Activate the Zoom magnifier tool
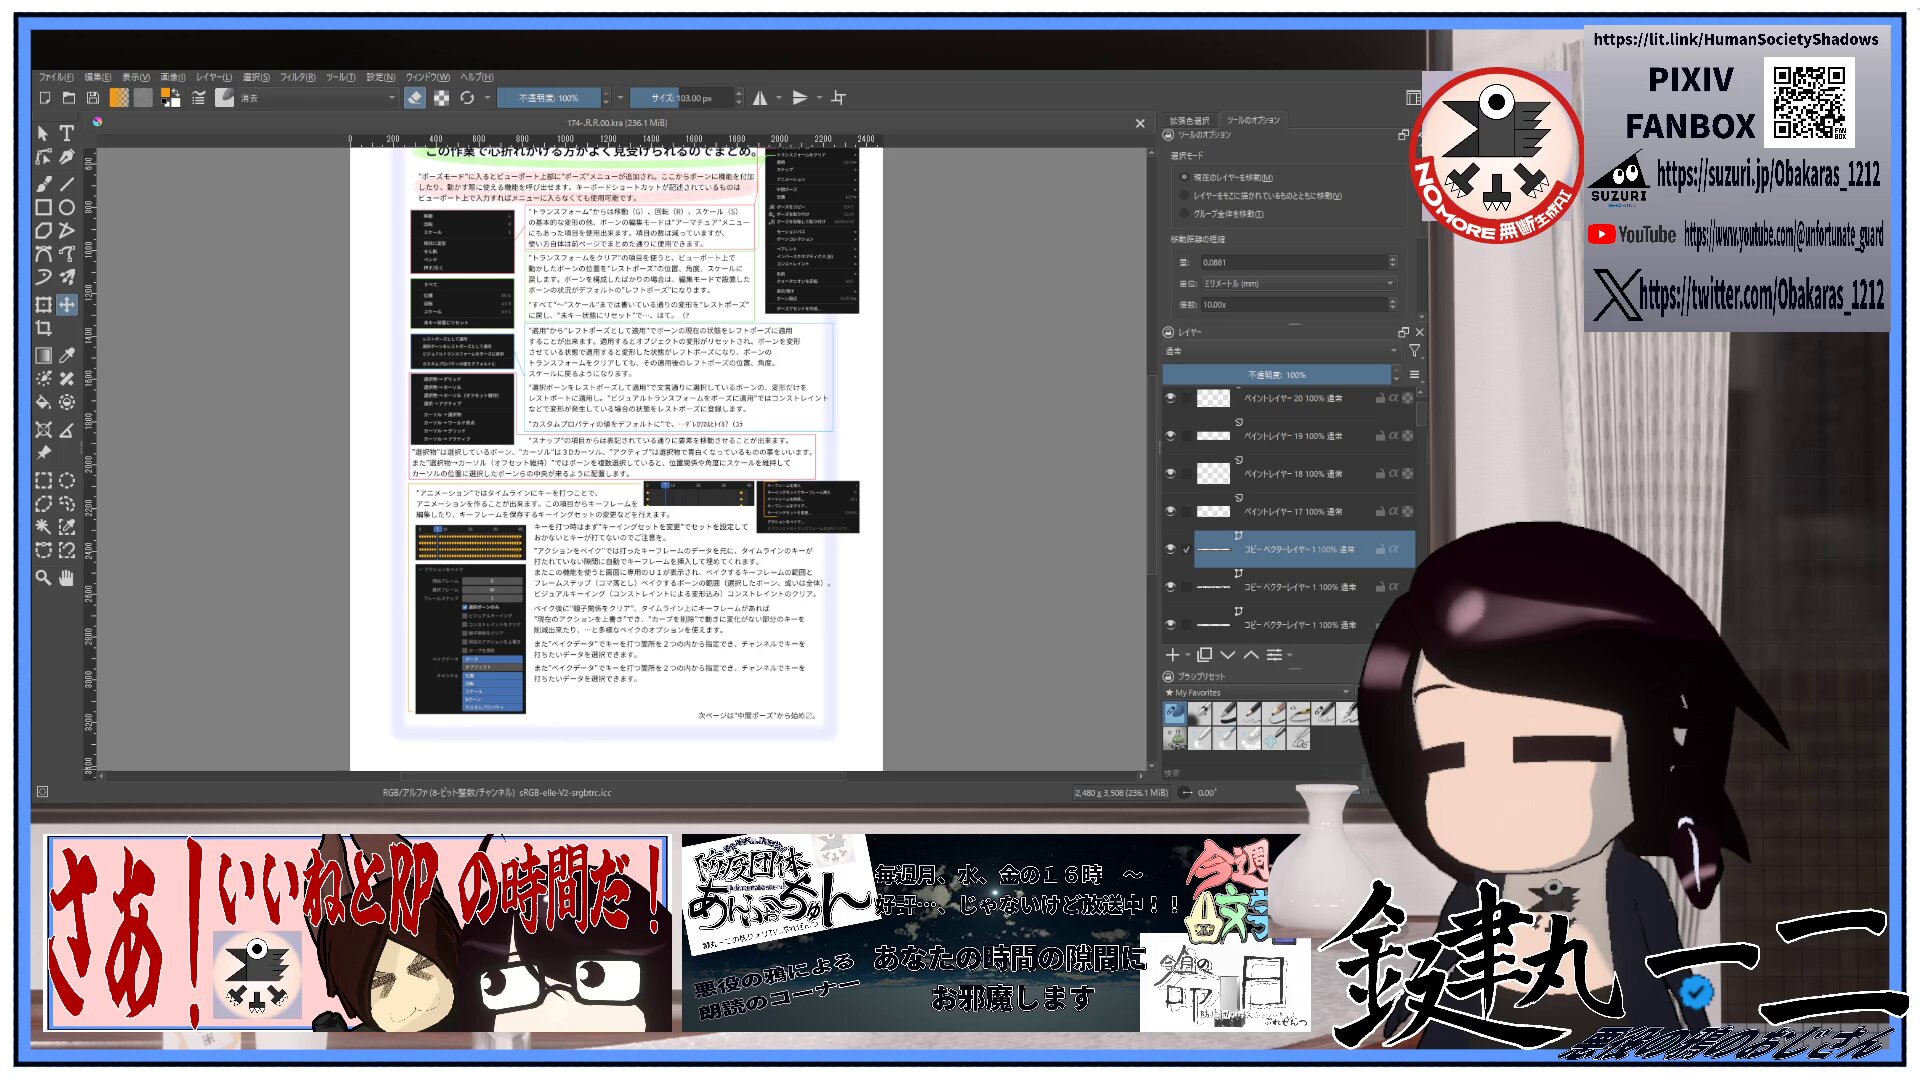This screenshot has height=1080, width=1920. click(43, 577)
